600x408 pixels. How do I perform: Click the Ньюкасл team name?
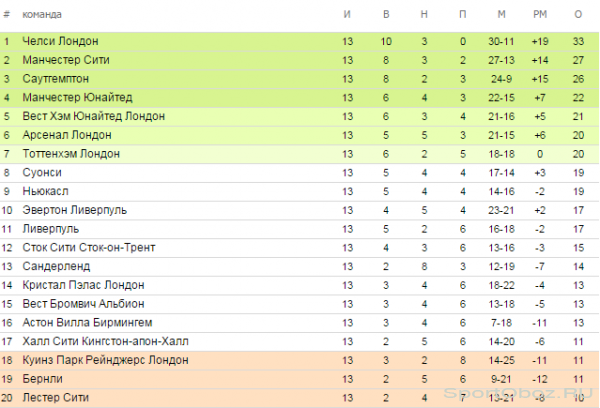click(x=45, y=191)
